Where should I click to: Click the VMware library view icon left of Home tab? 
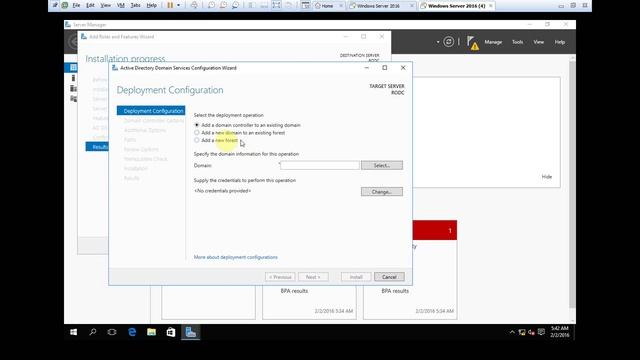pyautogui.click(x=305, y=5)
